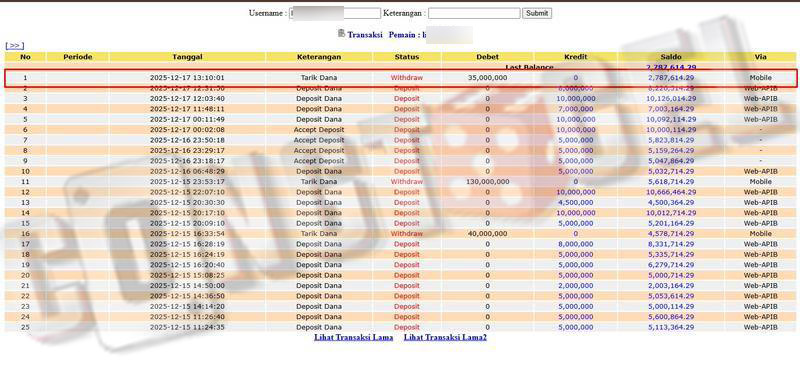The width and height of the screenshot is (800, 369).
Task: Click the document icon beside Transaksi
Action: [x=341, y=34]
